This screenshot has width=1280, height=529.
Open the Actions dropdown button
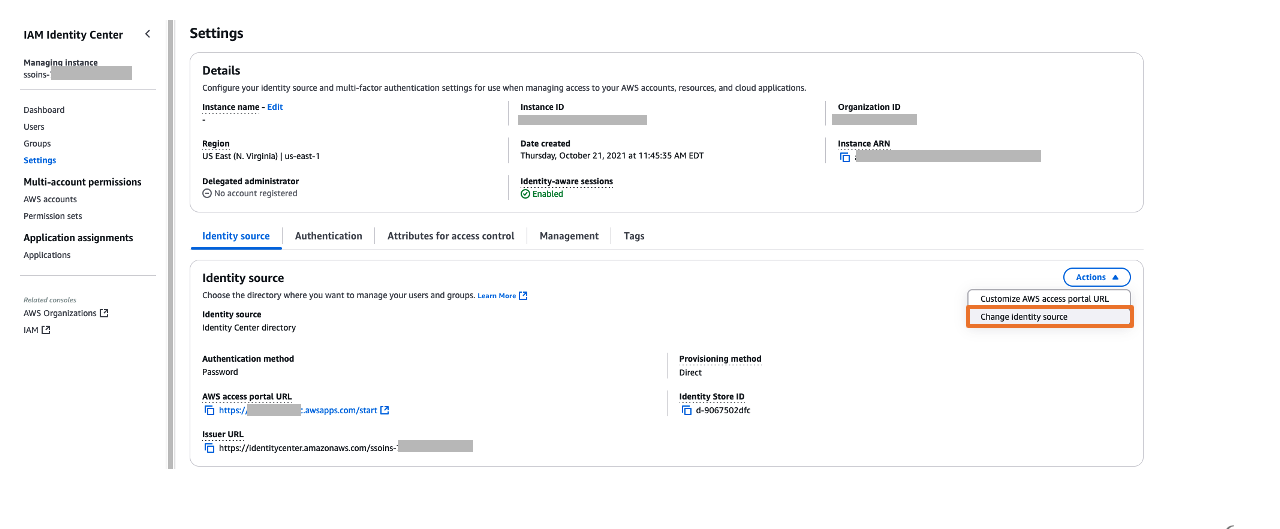[1096, 277]
